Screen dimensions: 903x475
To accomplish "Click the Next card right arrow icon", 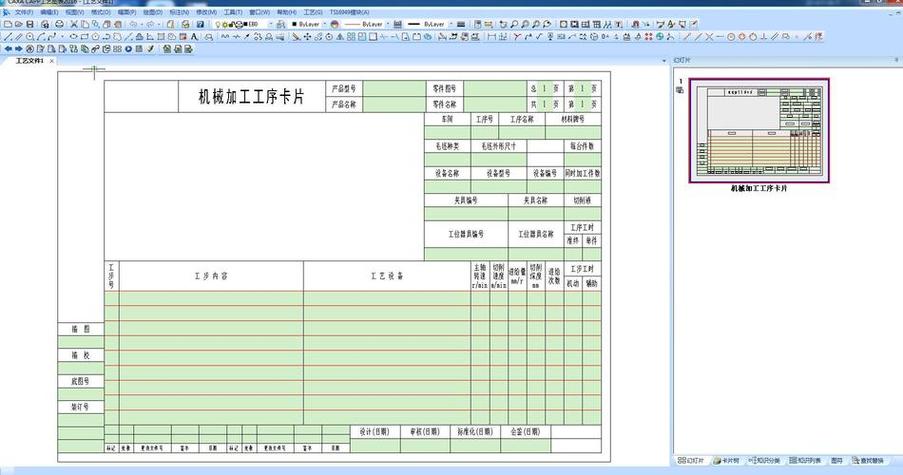I will [x=18, y=49].
